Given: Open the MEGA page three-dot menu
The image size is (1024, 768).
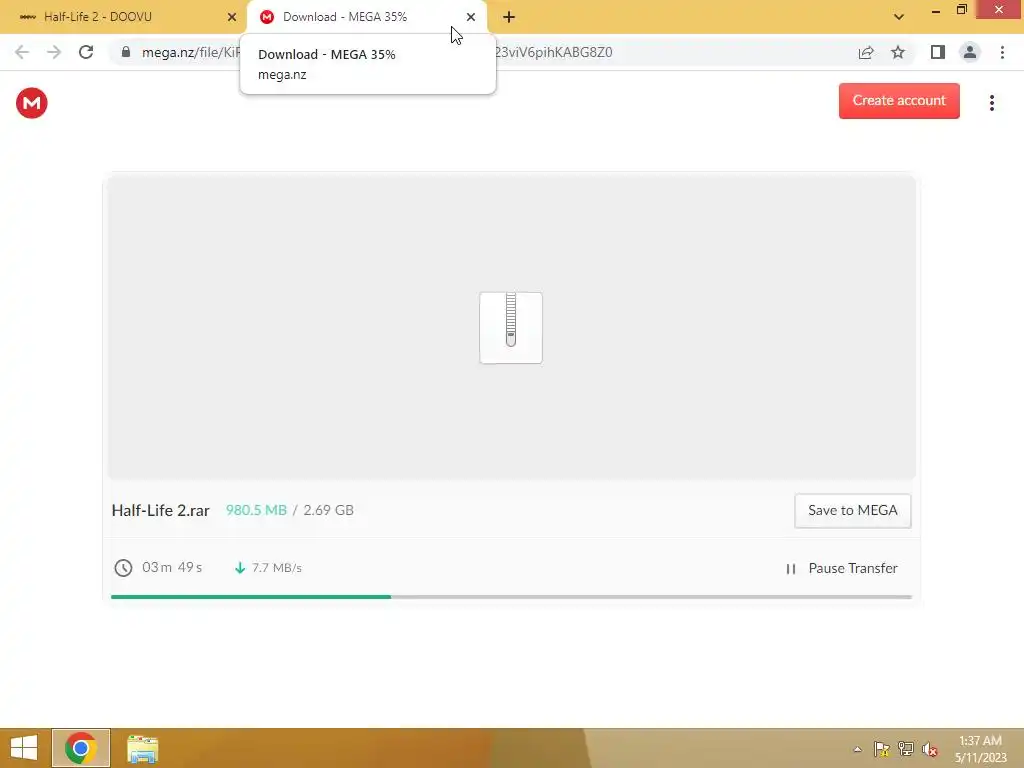Looking at the screenshot, I should pyautogui.click(x=991, y=103).
